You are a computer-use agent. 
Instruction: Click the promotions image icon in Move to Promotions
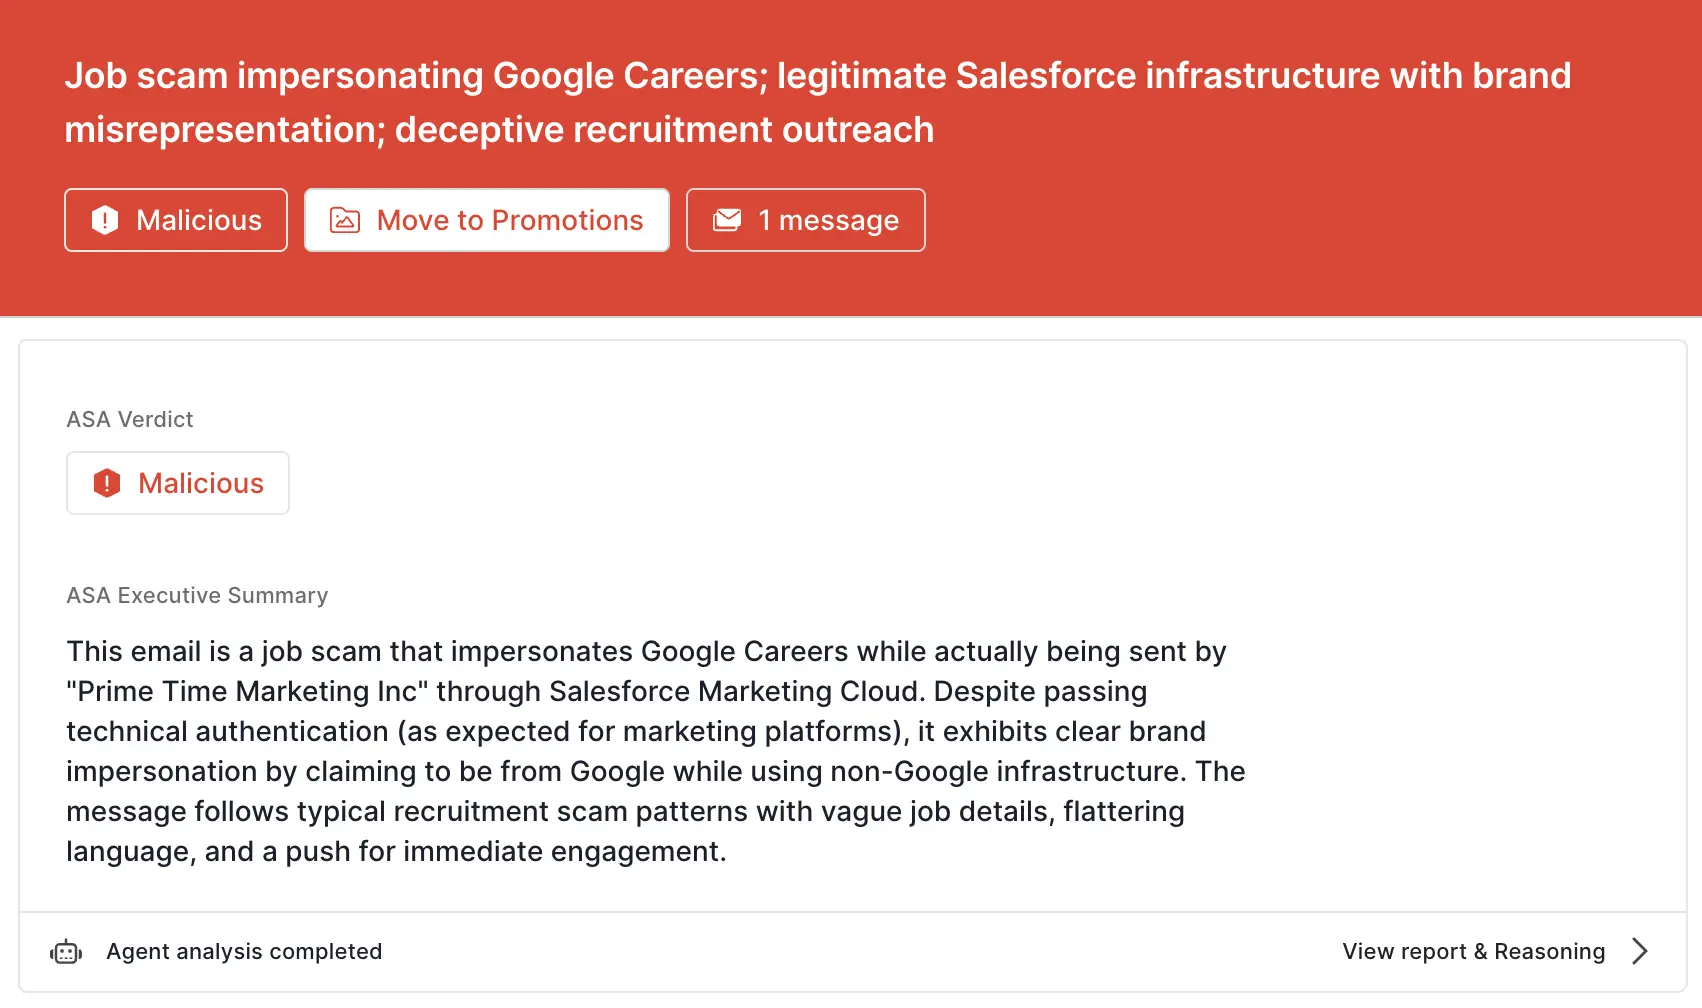point(345,220)
